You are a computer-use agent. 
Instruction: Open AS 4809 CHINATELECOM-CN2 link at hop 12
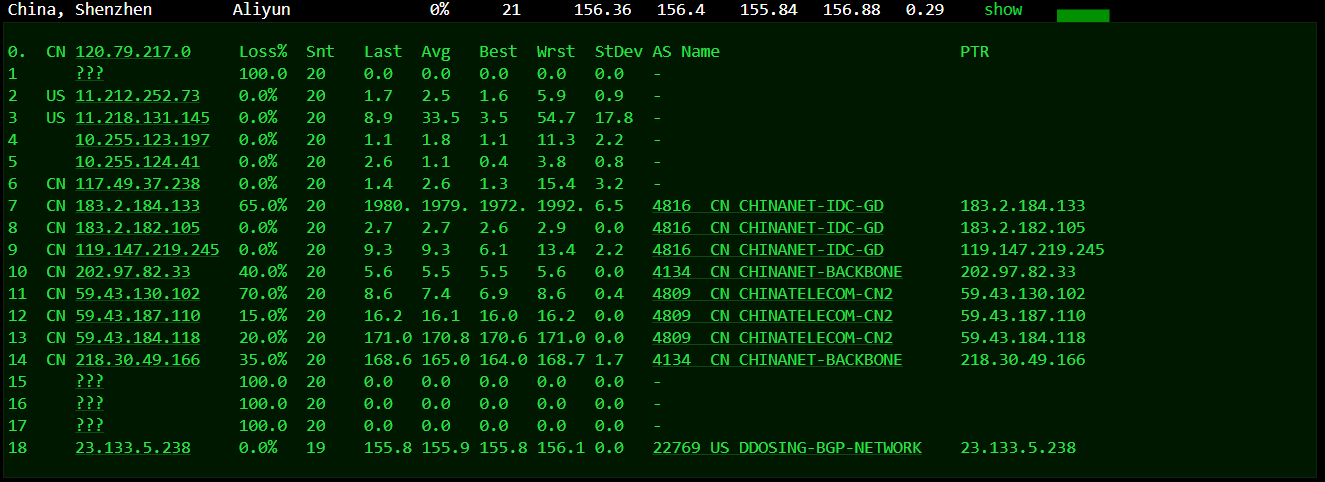tap(772, 316)
